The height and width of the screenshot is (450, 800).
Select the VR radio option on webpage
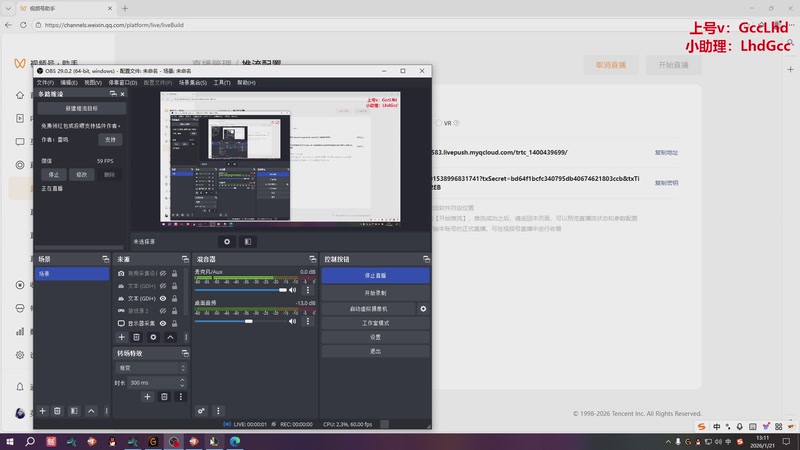438,123
